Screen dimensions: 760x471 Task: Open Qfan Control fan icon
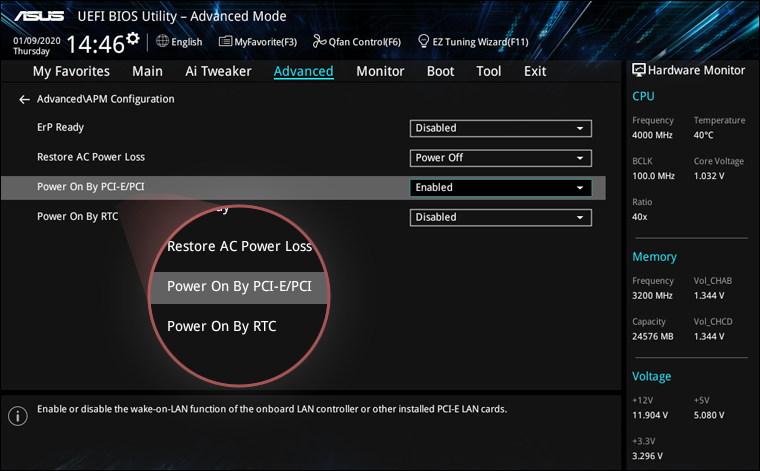point(319,41)
